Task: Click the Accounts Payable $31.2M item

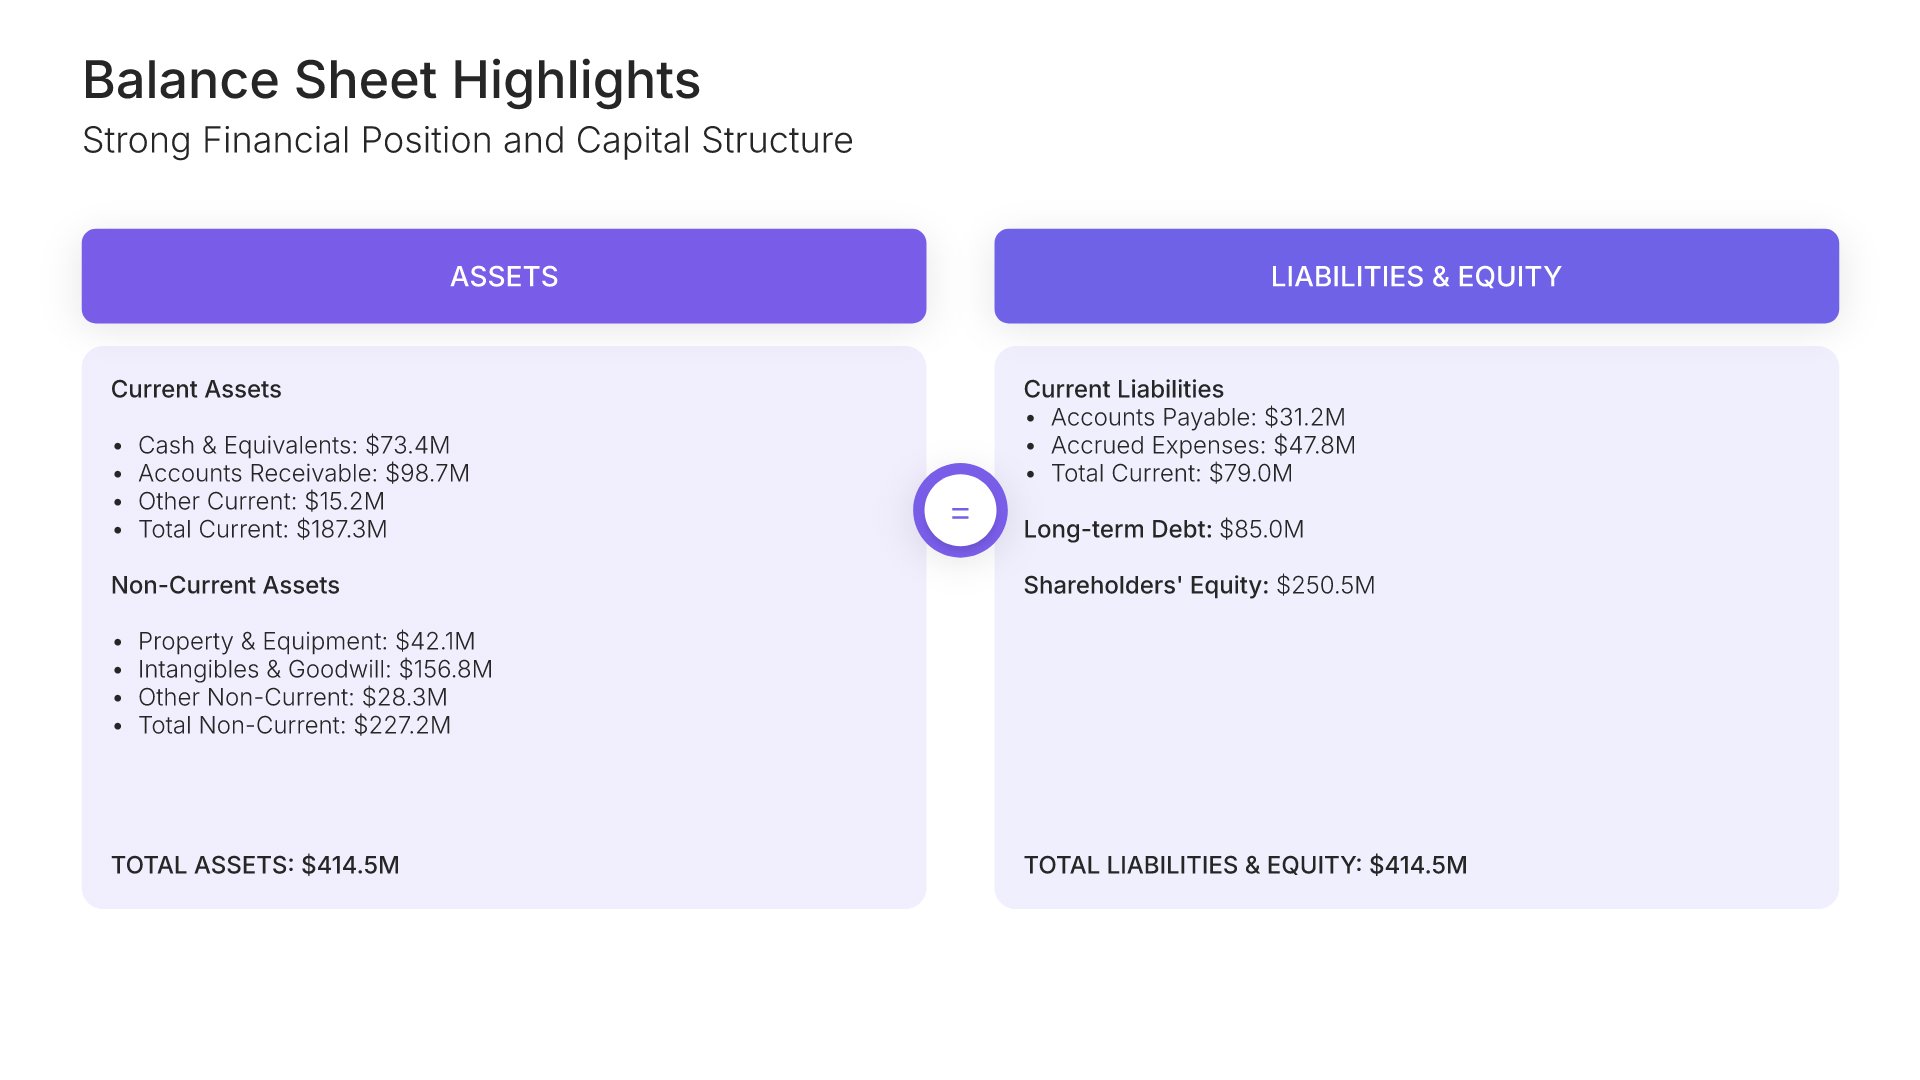Action: click(x=1198, y=417)
